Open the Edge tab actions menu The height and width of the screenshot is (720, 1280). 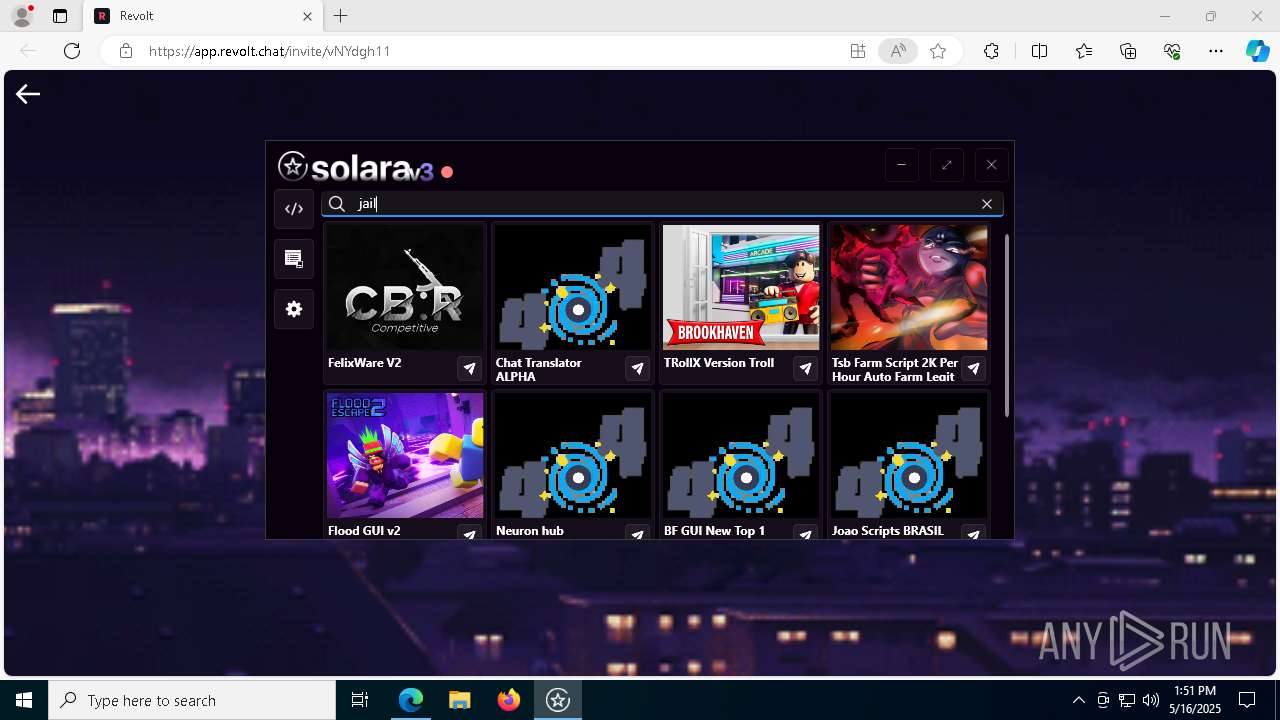60,16
